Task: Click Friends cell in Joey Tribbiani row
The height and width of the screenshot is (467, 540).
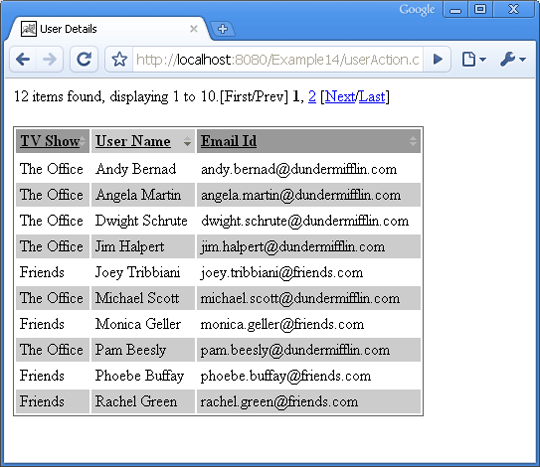Action: coord(52,272)
